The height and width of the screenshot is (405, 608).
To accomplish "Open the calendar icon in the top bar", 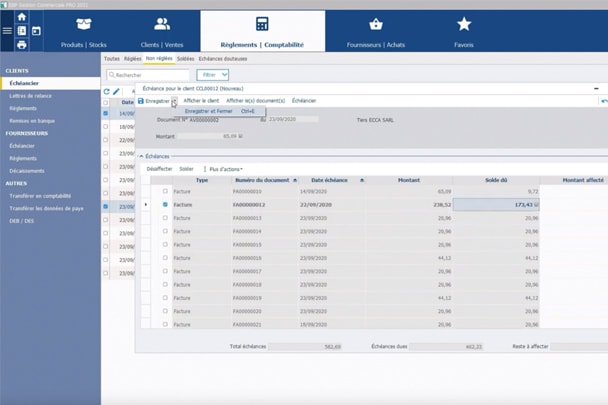I will point(36,31).
